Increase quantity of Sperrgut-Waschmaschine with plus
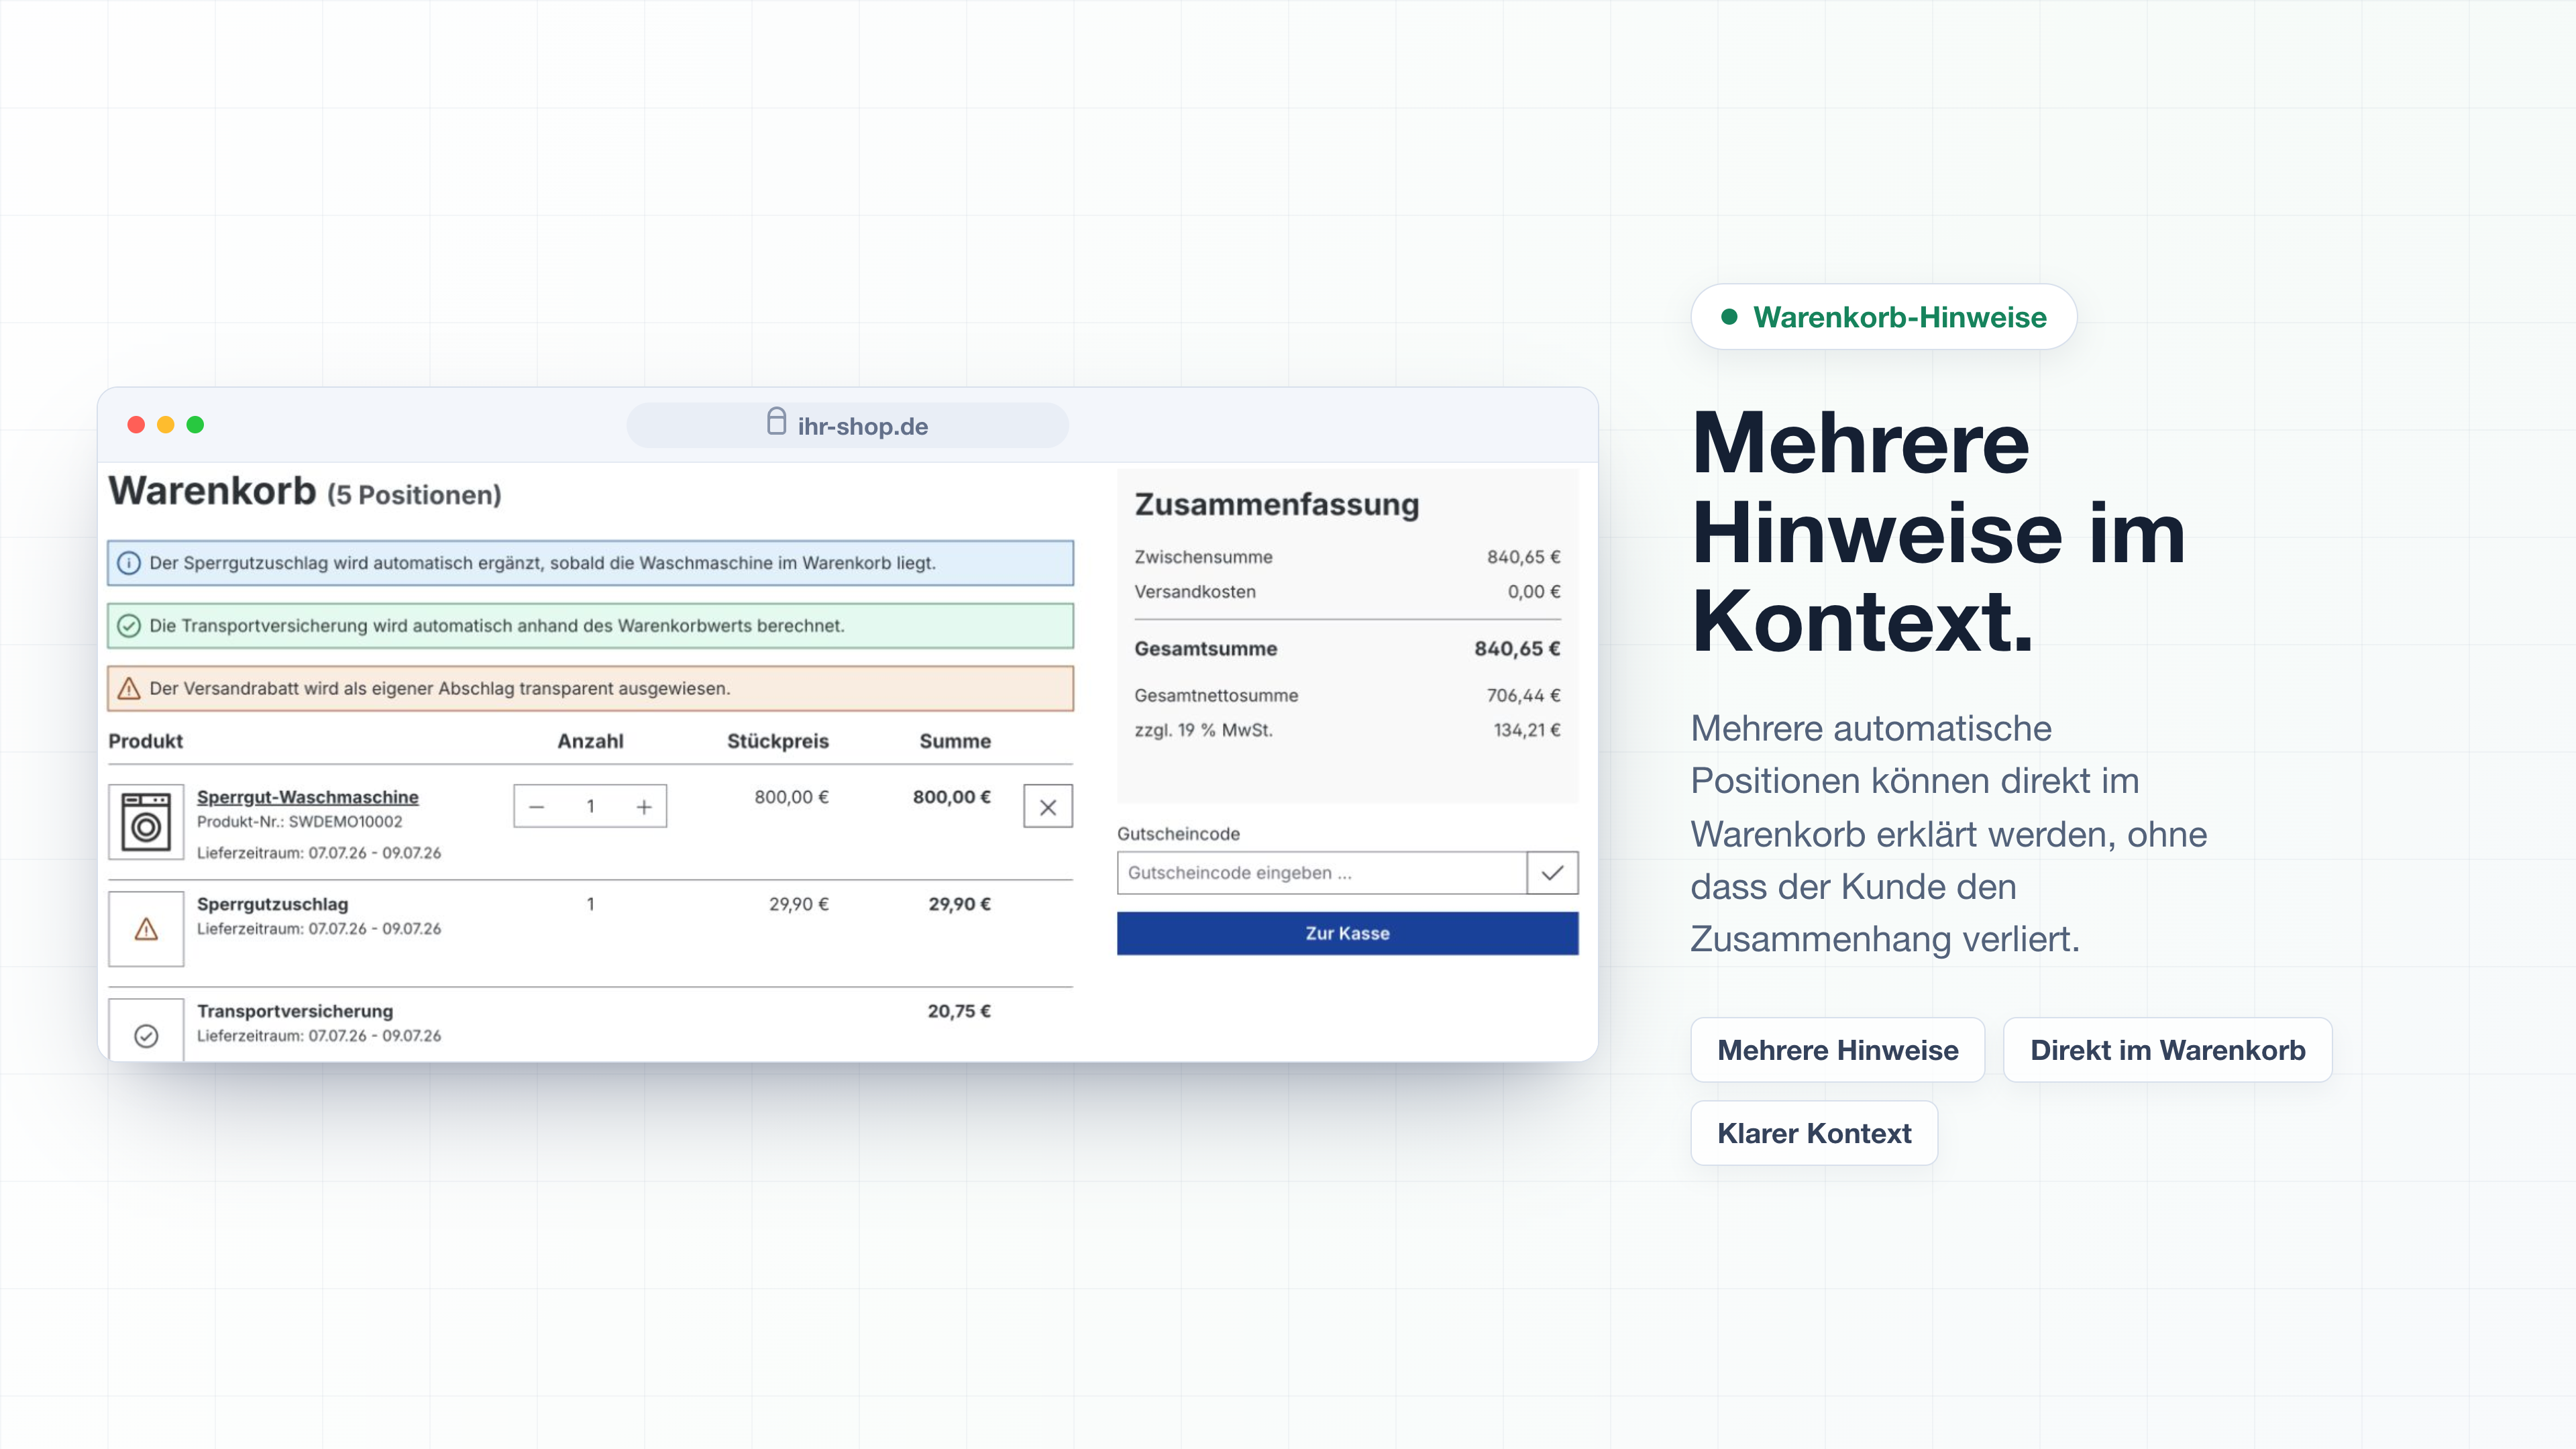Image resolution: width=2576 pixels, height=1449 pixels. click(644, 807)
